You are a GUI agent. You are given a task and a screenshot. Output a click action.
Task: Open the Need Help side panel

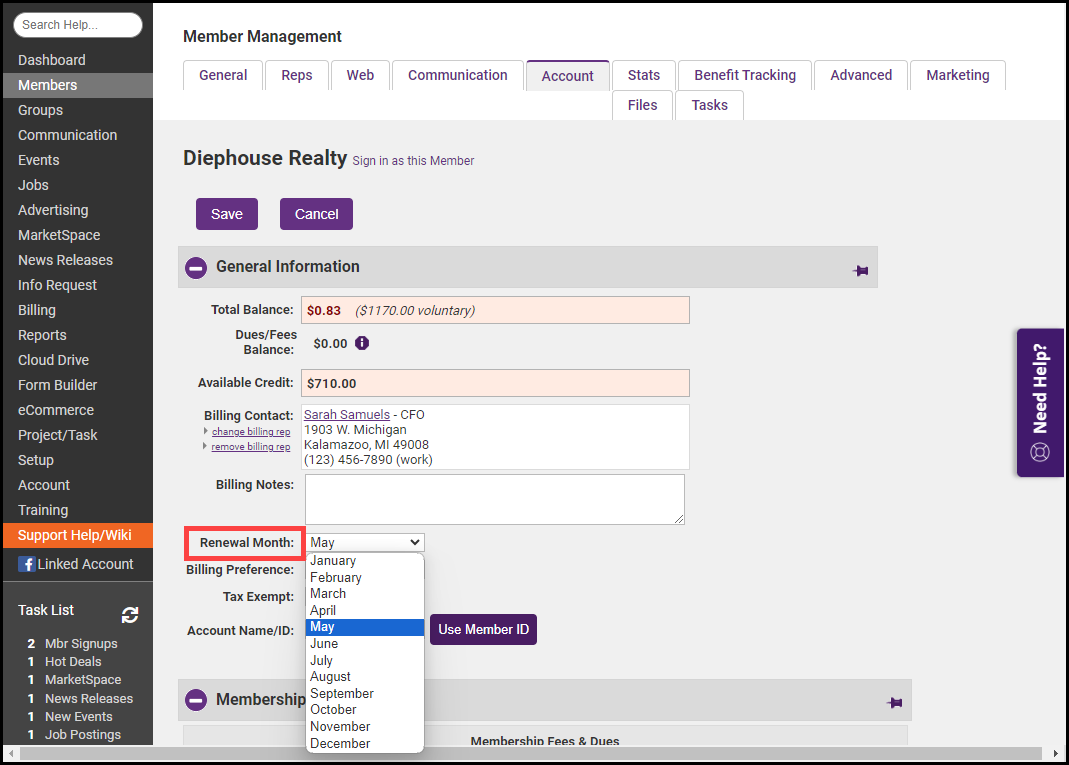click(1040, 402)
